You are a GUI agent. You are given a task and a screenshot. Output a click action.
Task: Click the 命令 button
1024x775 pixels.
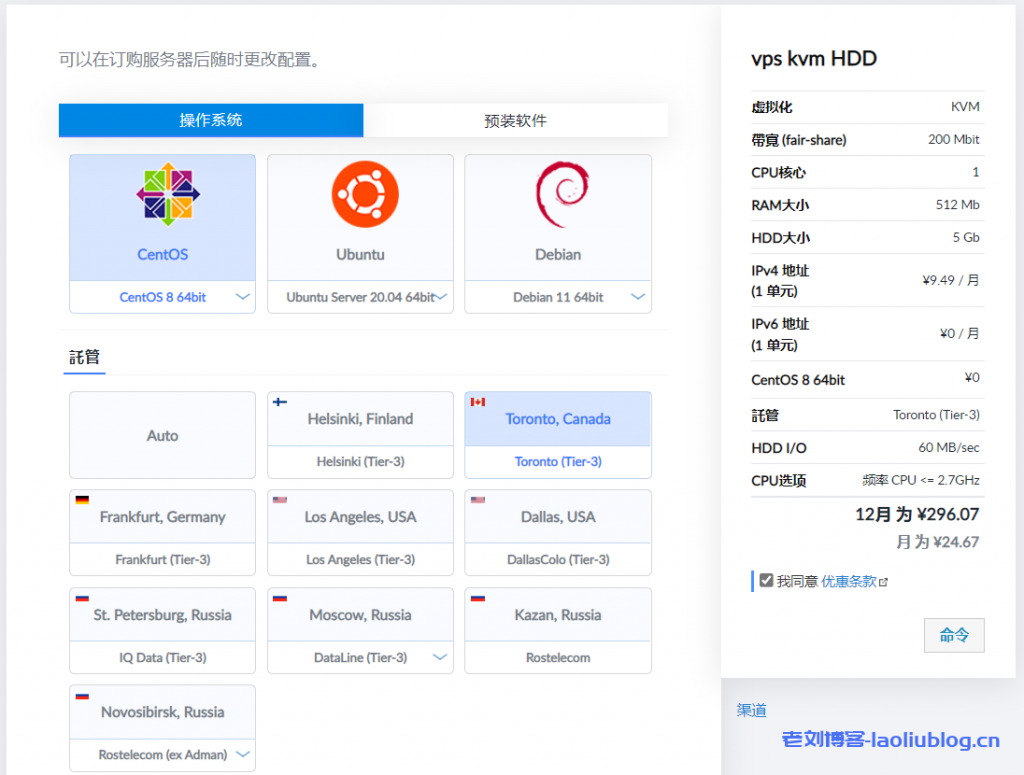coord(953,634)
